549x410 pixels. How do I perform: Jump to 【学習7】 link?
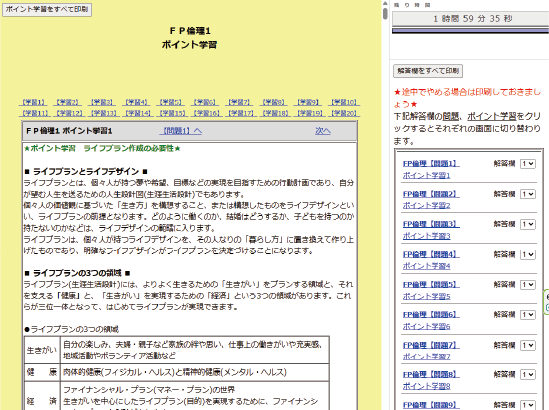click(239, 102)
